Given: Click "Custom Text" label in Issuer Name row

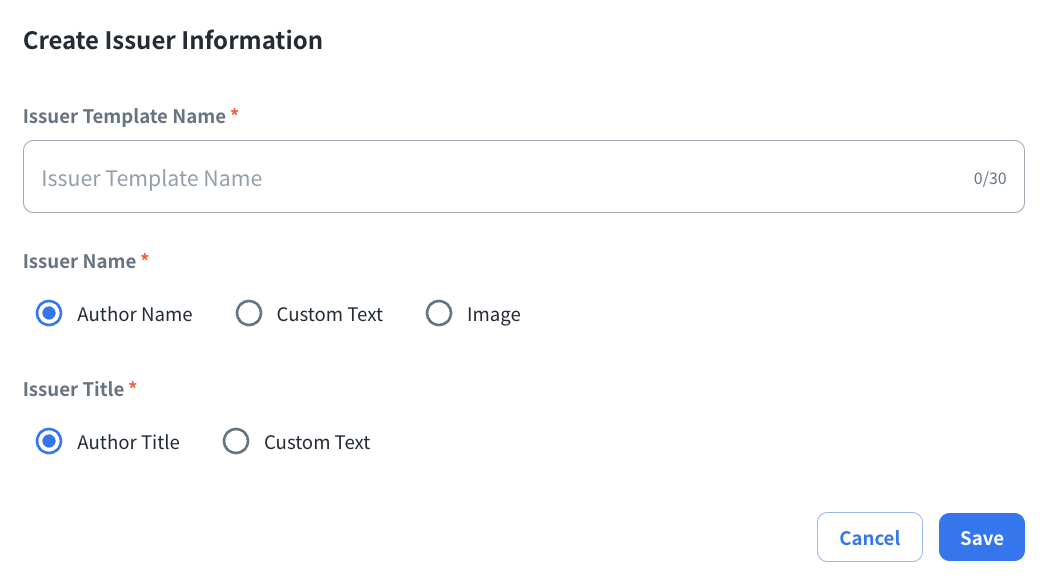Looking at the screenshot, I should pyautogui.click(x=329, y=314).
